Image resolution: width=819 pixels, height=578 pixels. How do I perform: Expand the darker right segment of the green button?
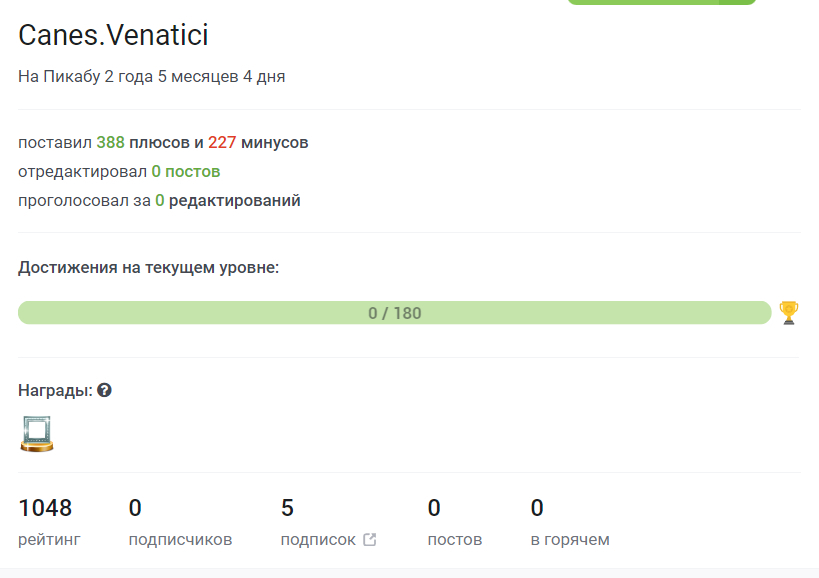[x=737, y=3]
